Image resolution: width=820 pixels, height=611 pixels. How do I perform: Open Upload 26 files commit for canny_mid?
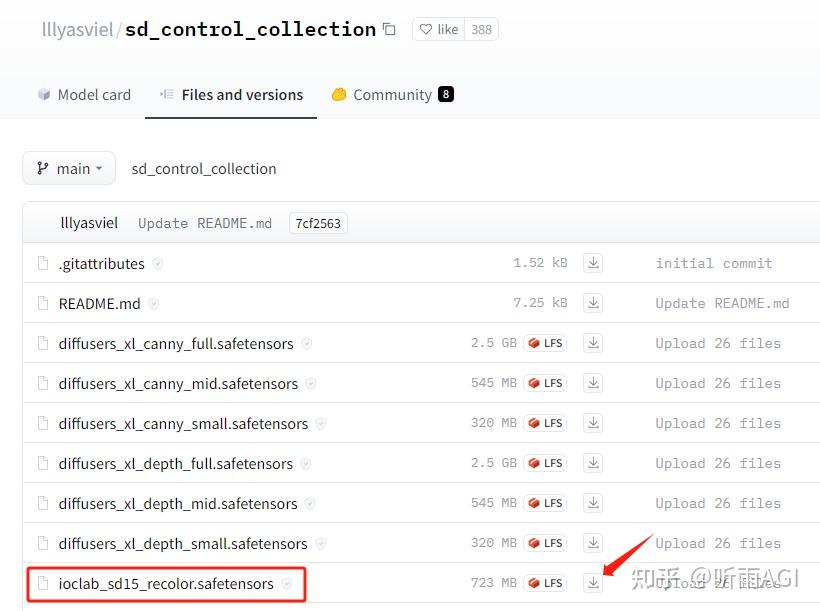point(718,383)
